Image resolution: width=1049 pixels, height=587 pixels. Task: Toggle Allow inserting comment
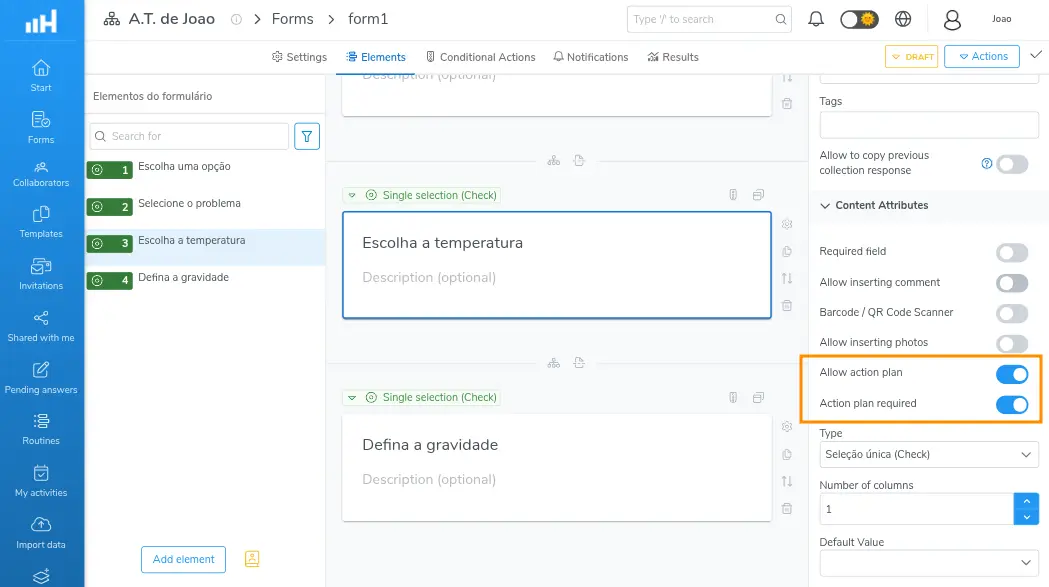[1012, 283]
